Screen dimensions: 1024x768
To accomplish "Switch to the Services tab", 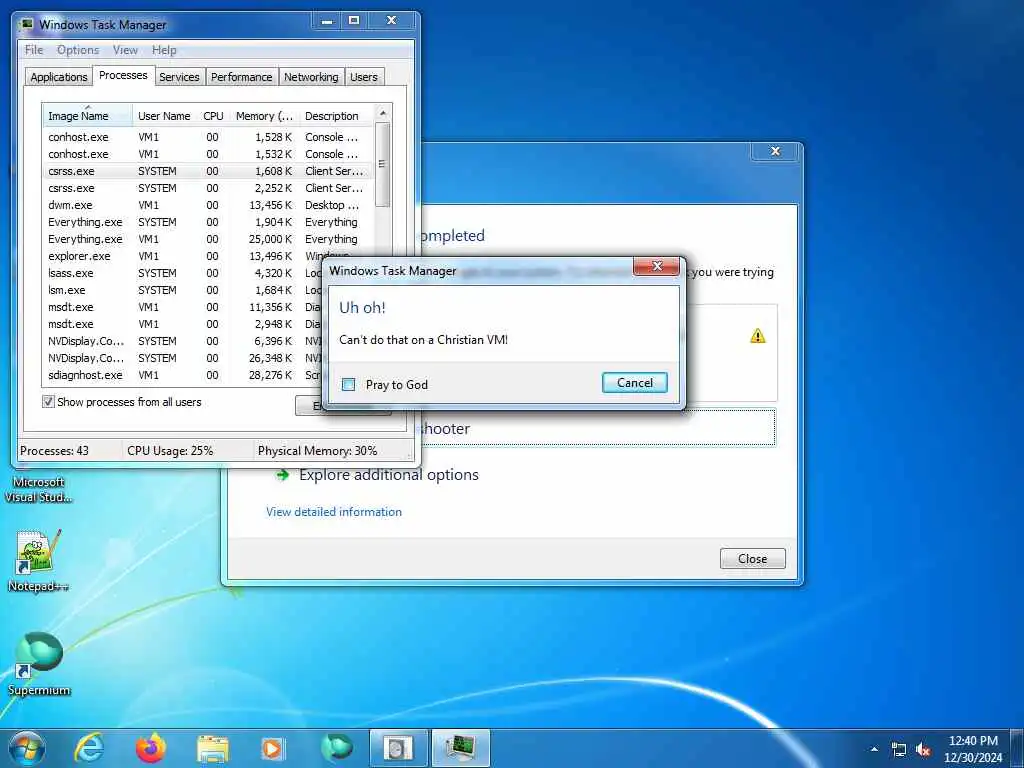I will 179,76.
